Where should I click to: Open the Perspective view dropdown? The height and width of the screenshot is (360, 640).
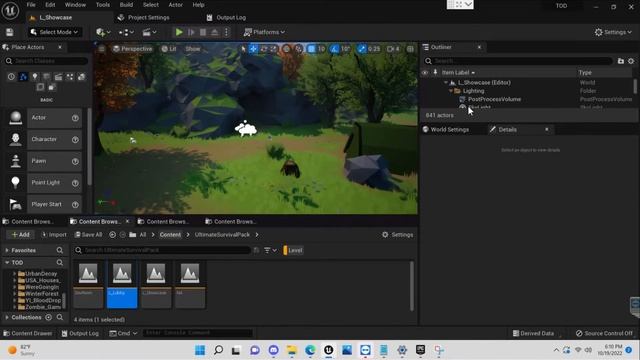tap(133, 49)
